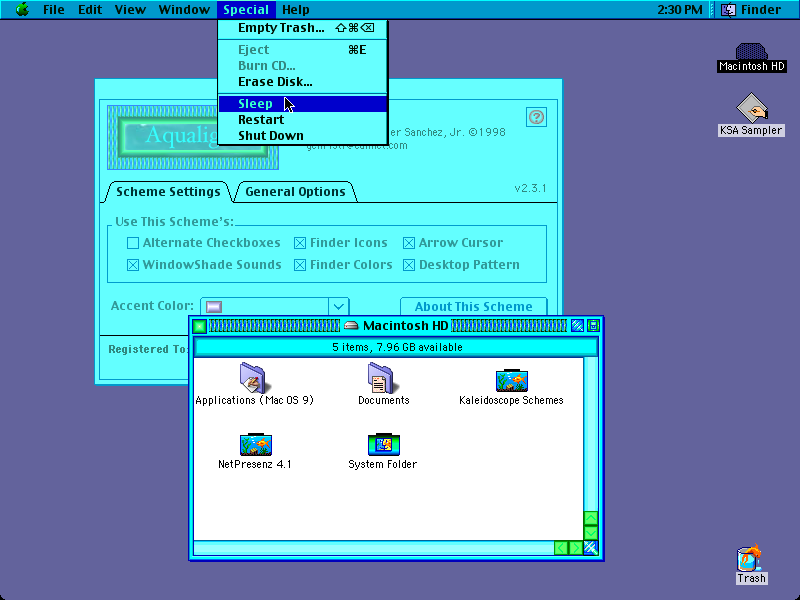Click the "5 items, 7.96 GB available" status text
Viewport: 800px width, 600px height.
pos(397,347)
